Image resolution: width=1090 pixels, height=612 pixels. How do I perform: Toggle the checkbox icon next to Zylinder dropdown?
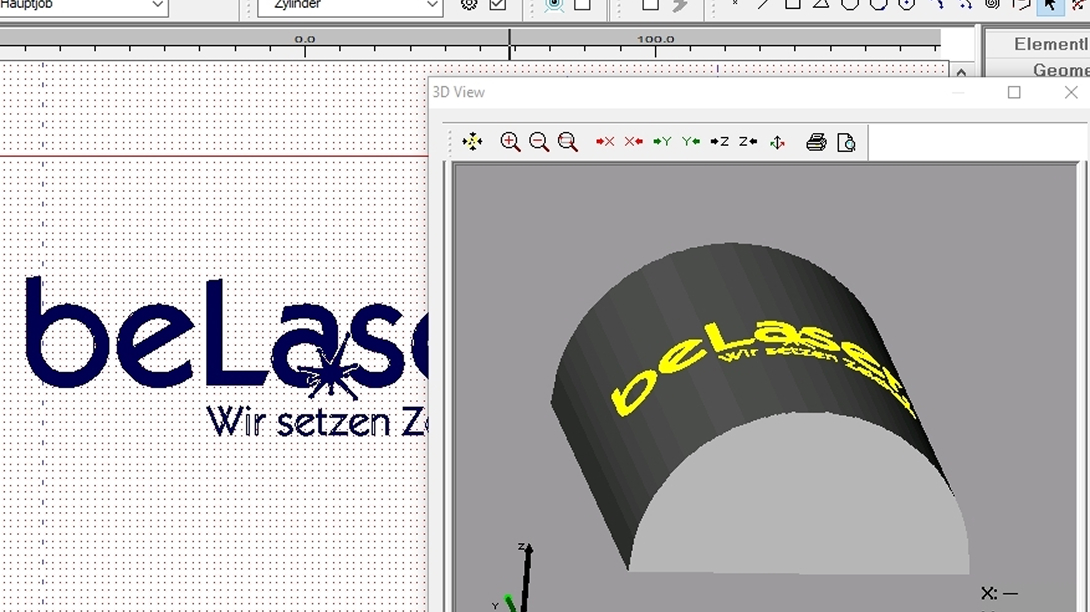(498, 5)
